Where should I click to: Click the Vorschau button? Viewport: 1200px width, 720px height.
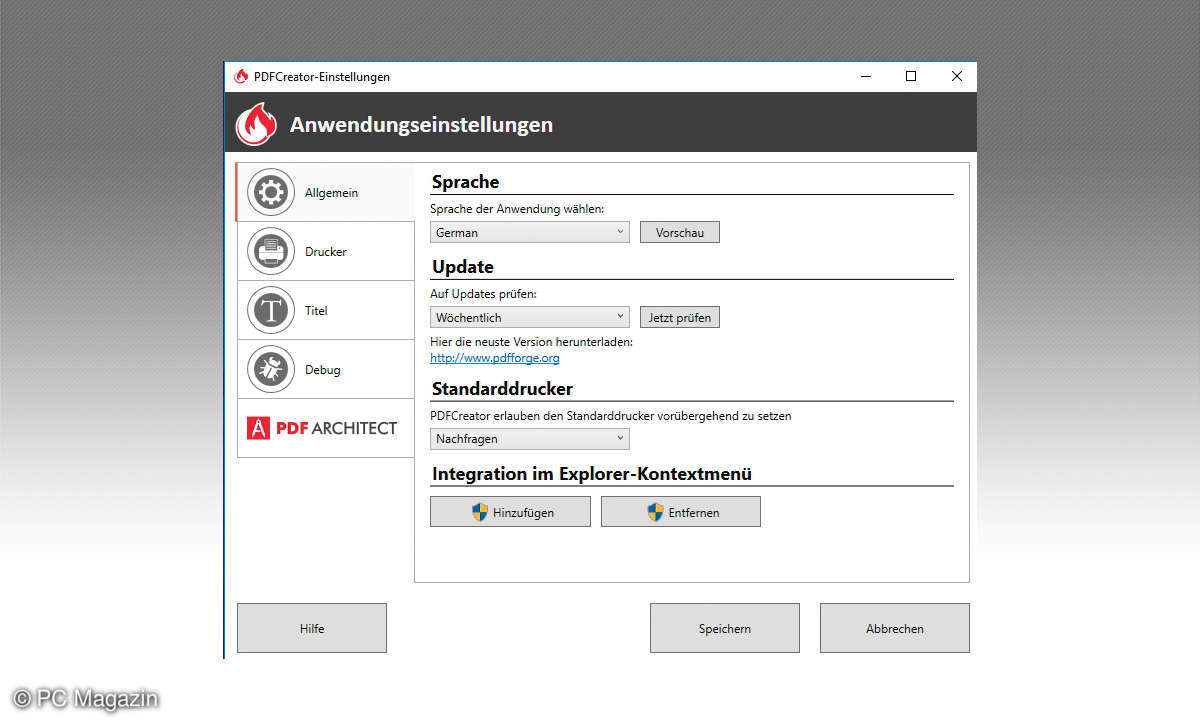pos(680,232)
